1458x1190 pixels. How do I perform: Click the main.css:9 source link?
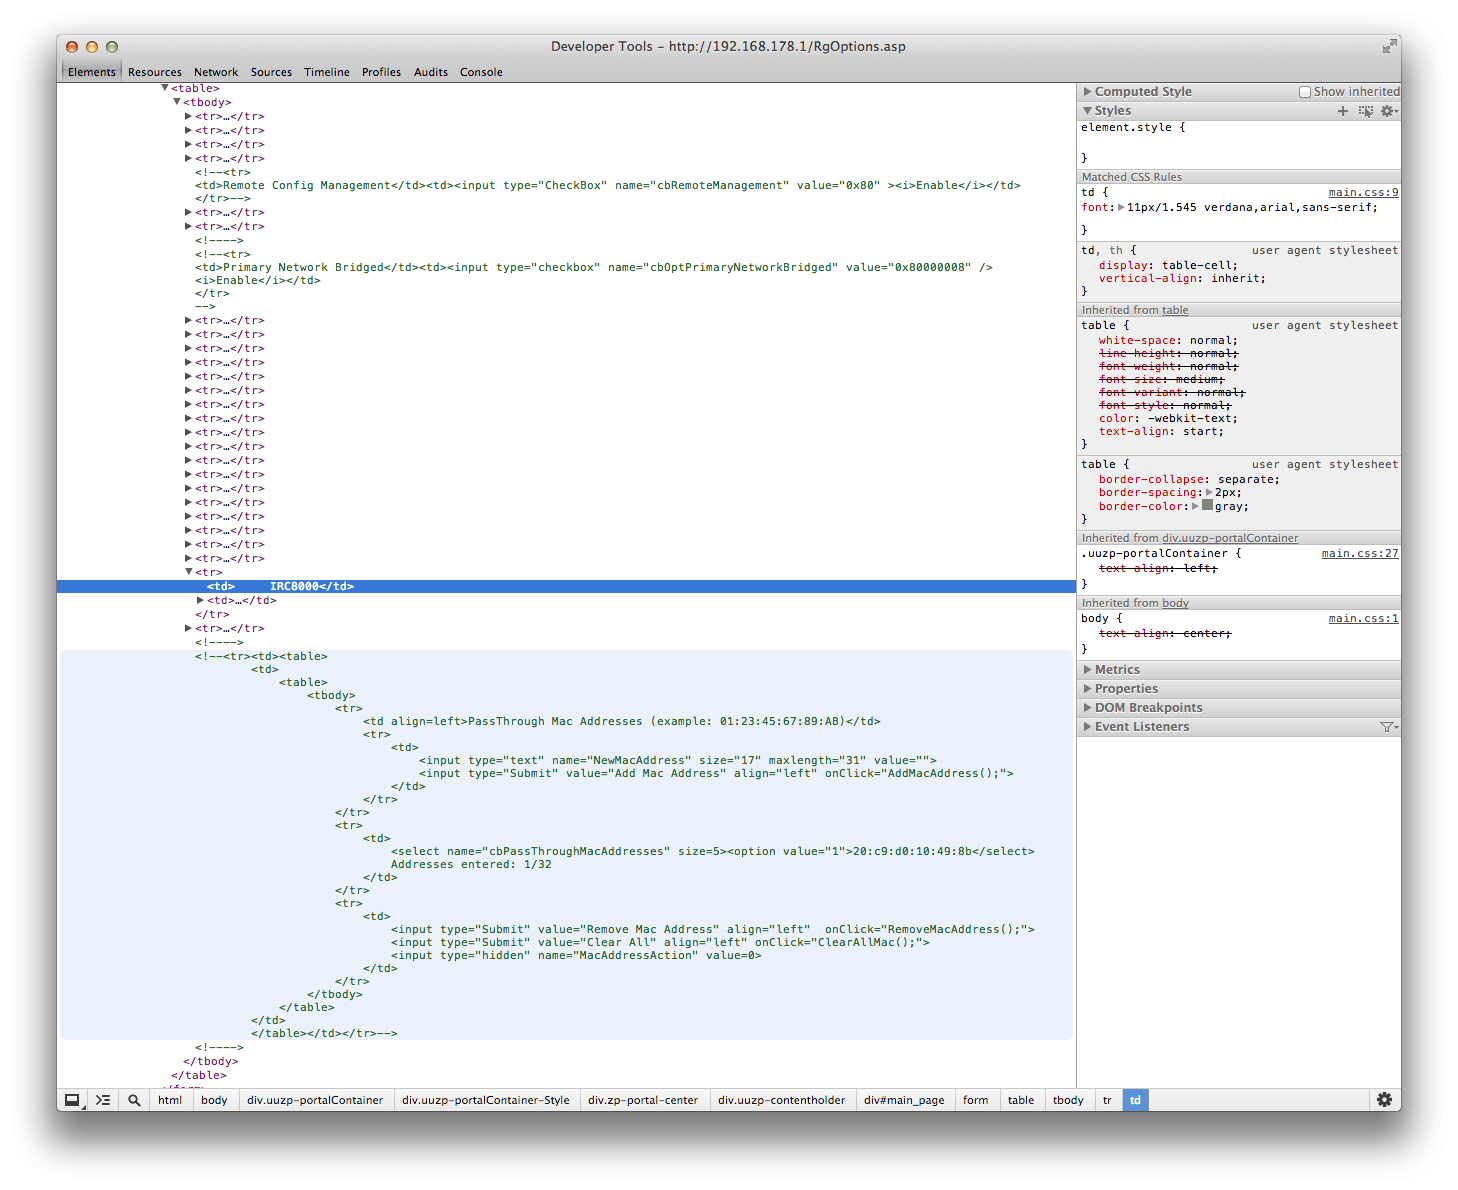coord(1363,192)
